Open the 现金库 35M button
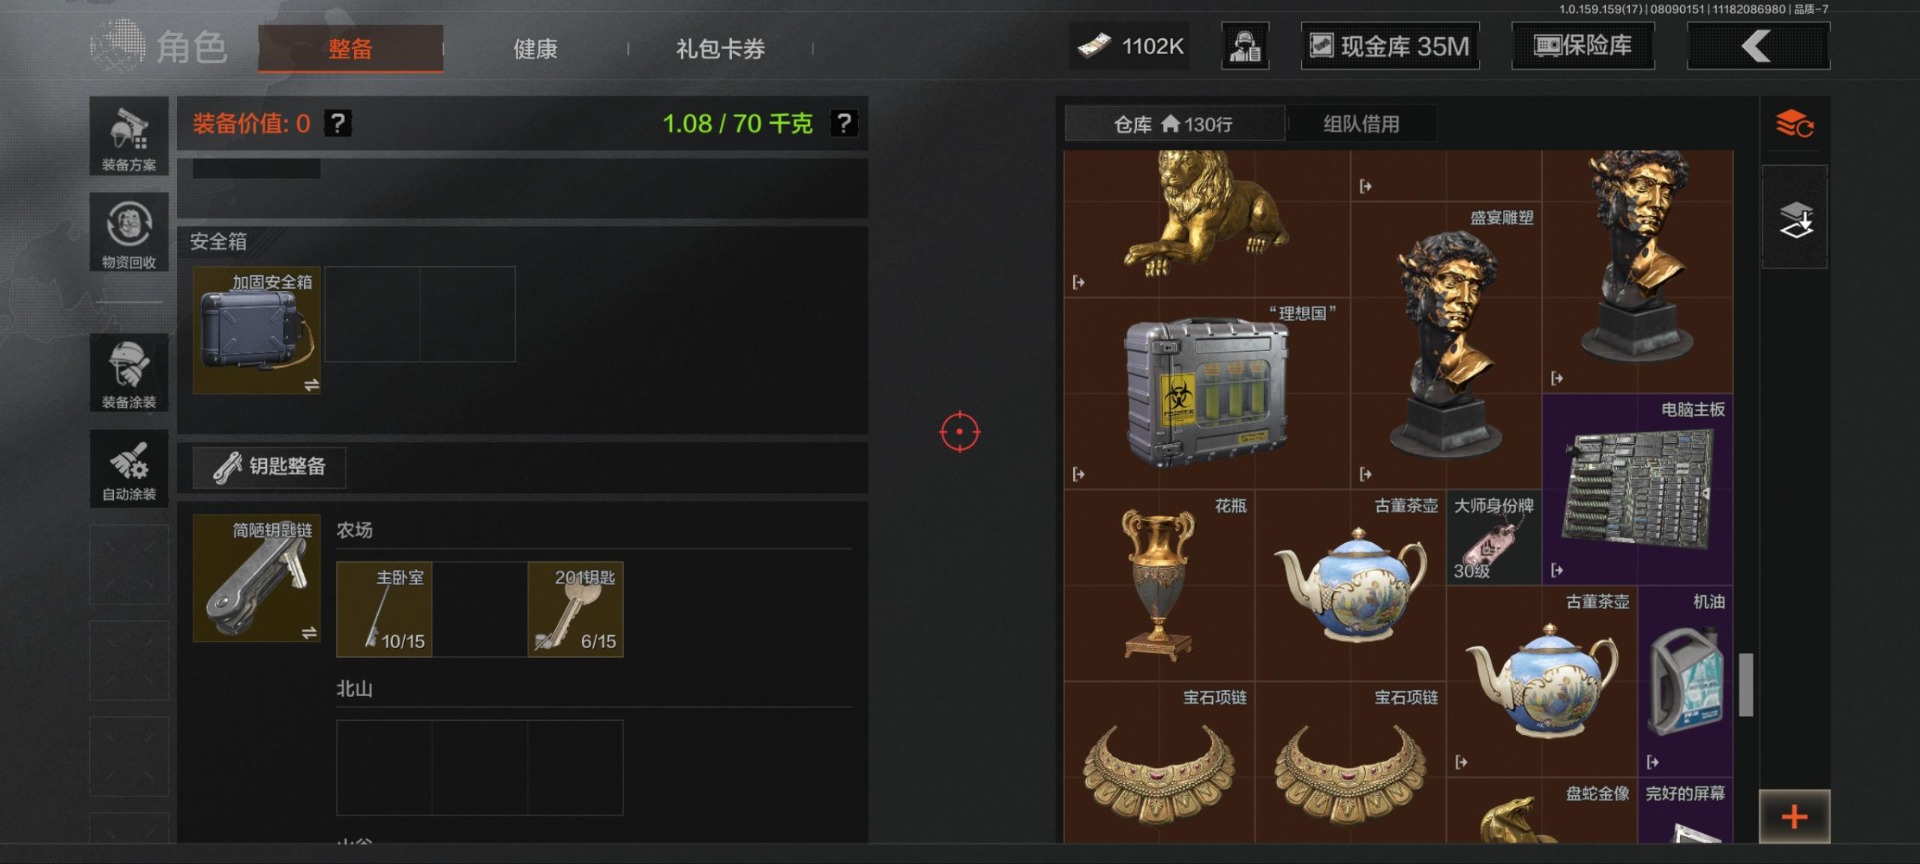The width and height of the screenshot is (1920, 864). (1390, 46)
